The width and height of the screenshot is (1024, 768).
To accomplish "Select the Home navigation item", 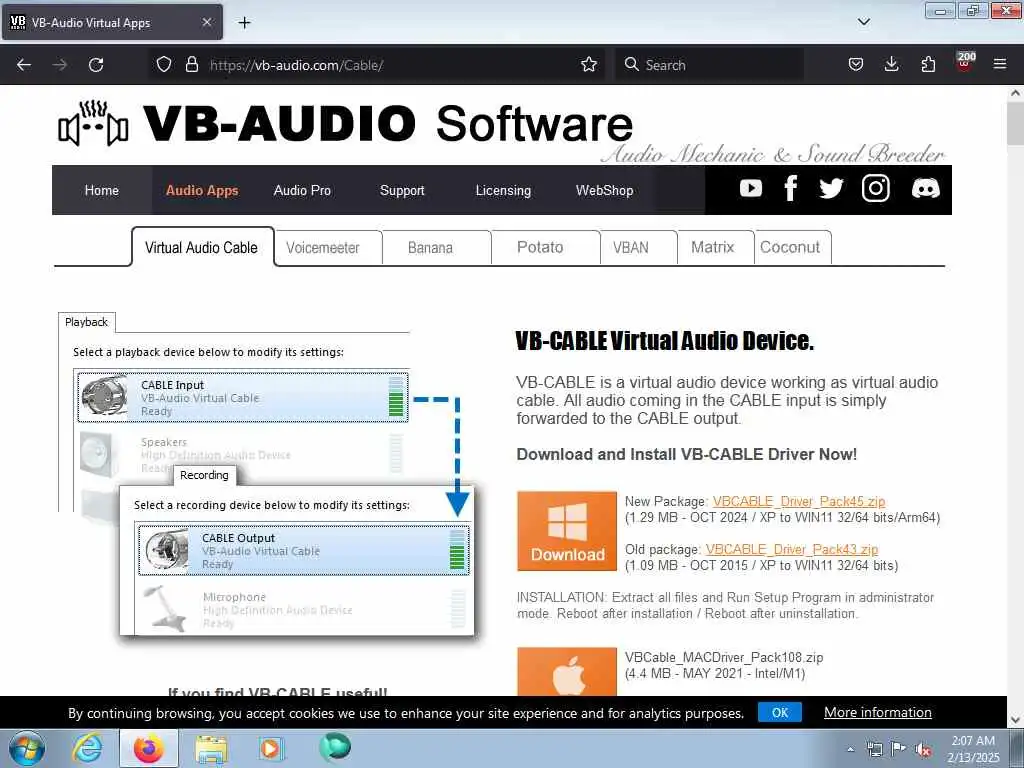I will pos(101,190).
